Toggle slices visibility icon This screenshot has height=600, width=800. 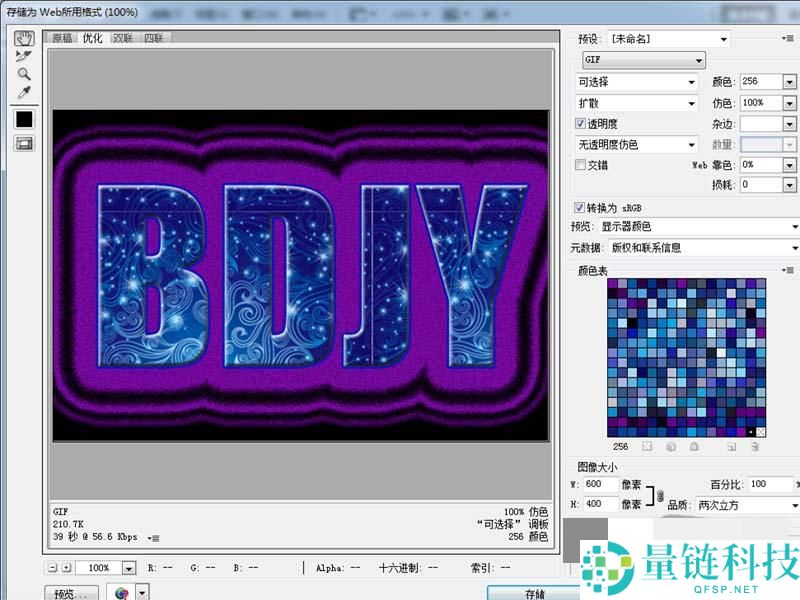tap(24, 143)
